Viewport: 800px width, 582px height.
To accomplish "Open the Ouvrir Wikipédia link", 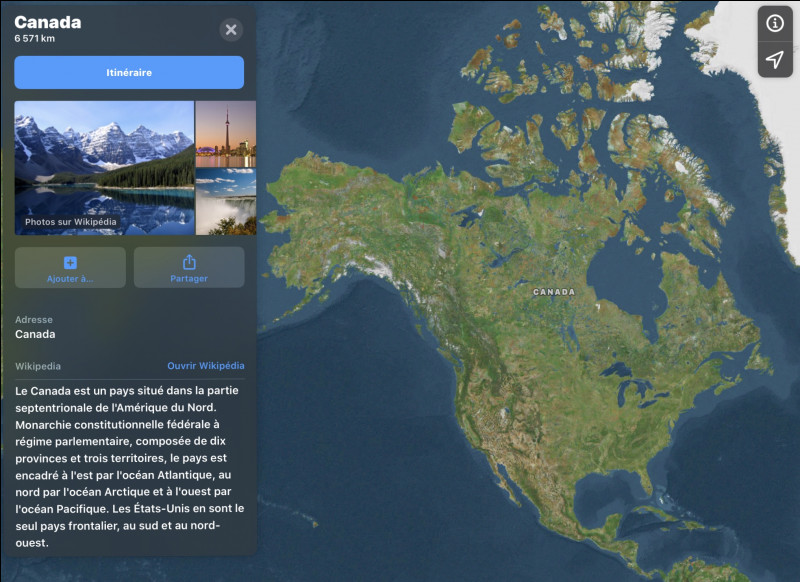I will click(206, 366).
